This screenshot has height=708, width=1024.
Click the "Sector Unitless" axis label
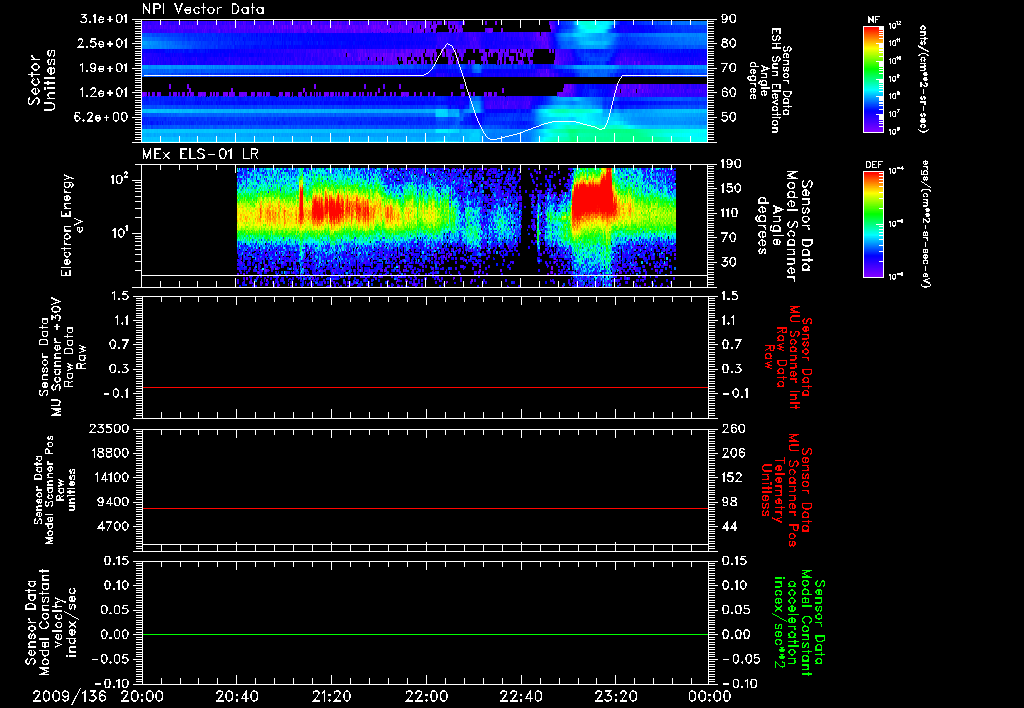42,80
